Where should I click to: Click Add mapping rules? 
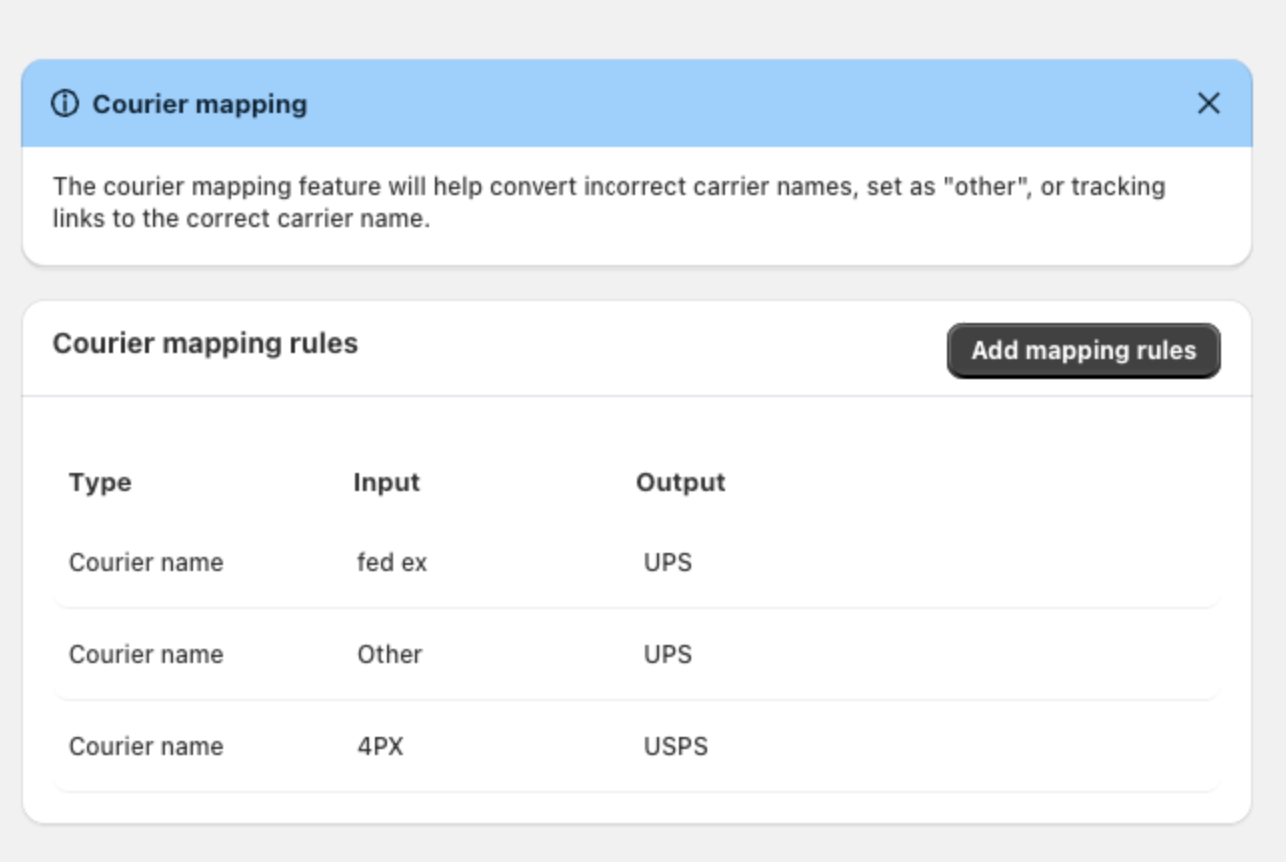click(x=1082, y=351)
